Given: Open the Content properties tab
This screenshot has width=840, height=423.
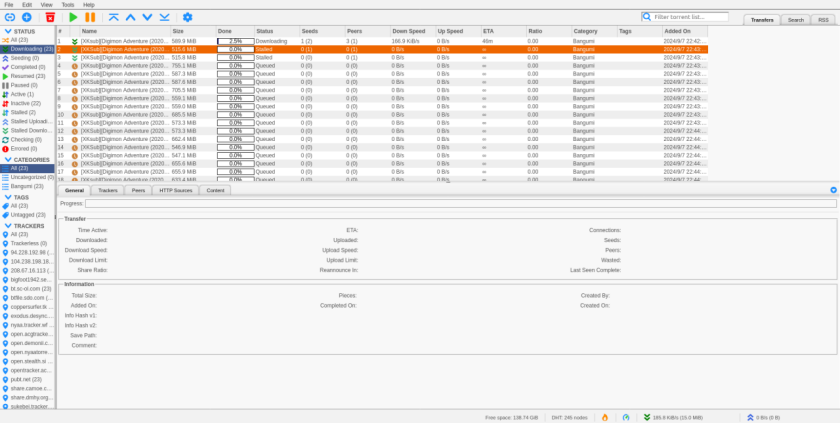Looking at the screenshot, I should [215, 190].
